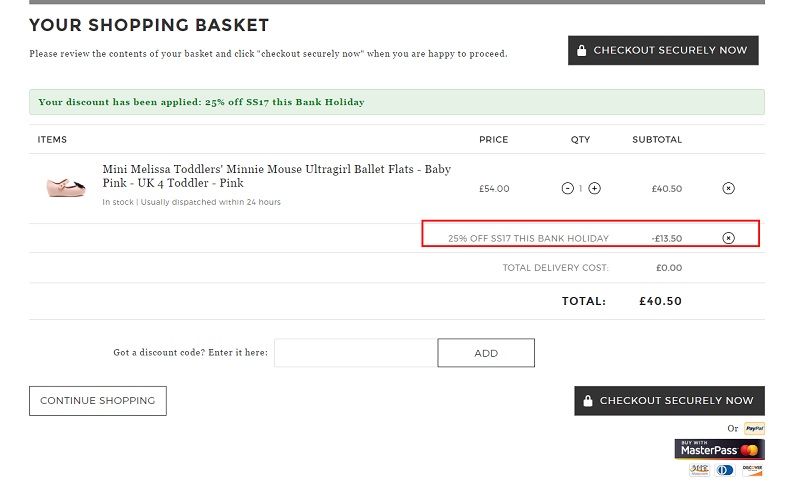Open the Mini Melissa Minnie Mouse product link
The width and height of the screenshot is (800, 488).
277,176
